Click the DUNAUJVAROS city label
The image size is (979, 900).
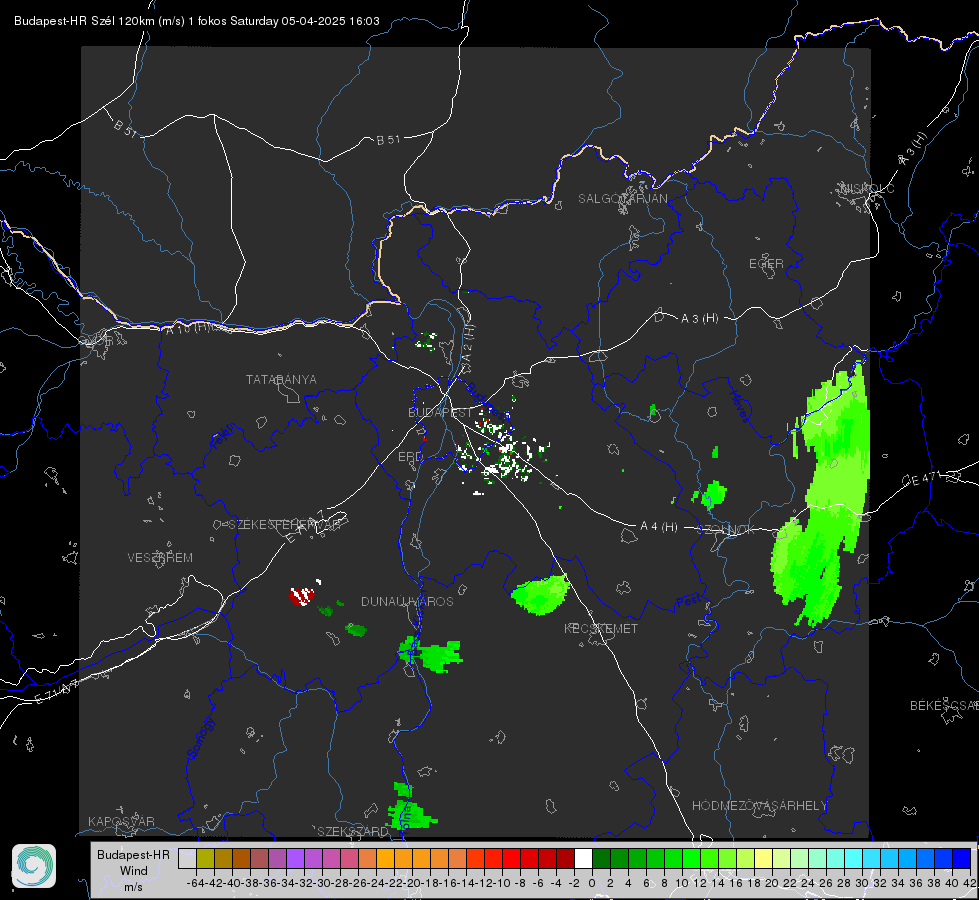click(x=407, y=601)
